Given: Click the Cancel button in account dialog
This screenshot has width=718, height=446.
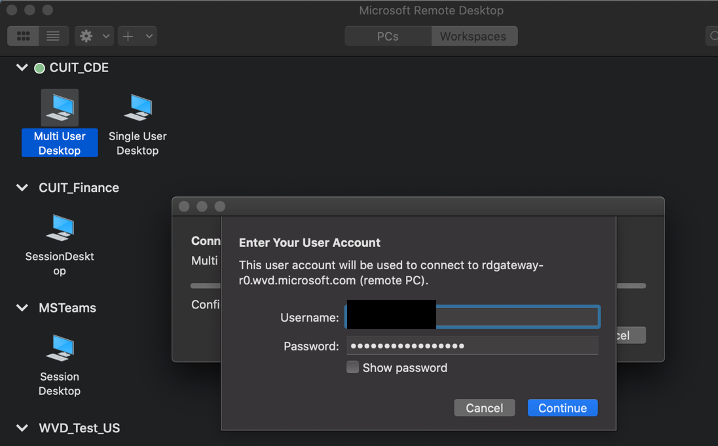Looking at the screenshot, I should [x=484, y=408].
